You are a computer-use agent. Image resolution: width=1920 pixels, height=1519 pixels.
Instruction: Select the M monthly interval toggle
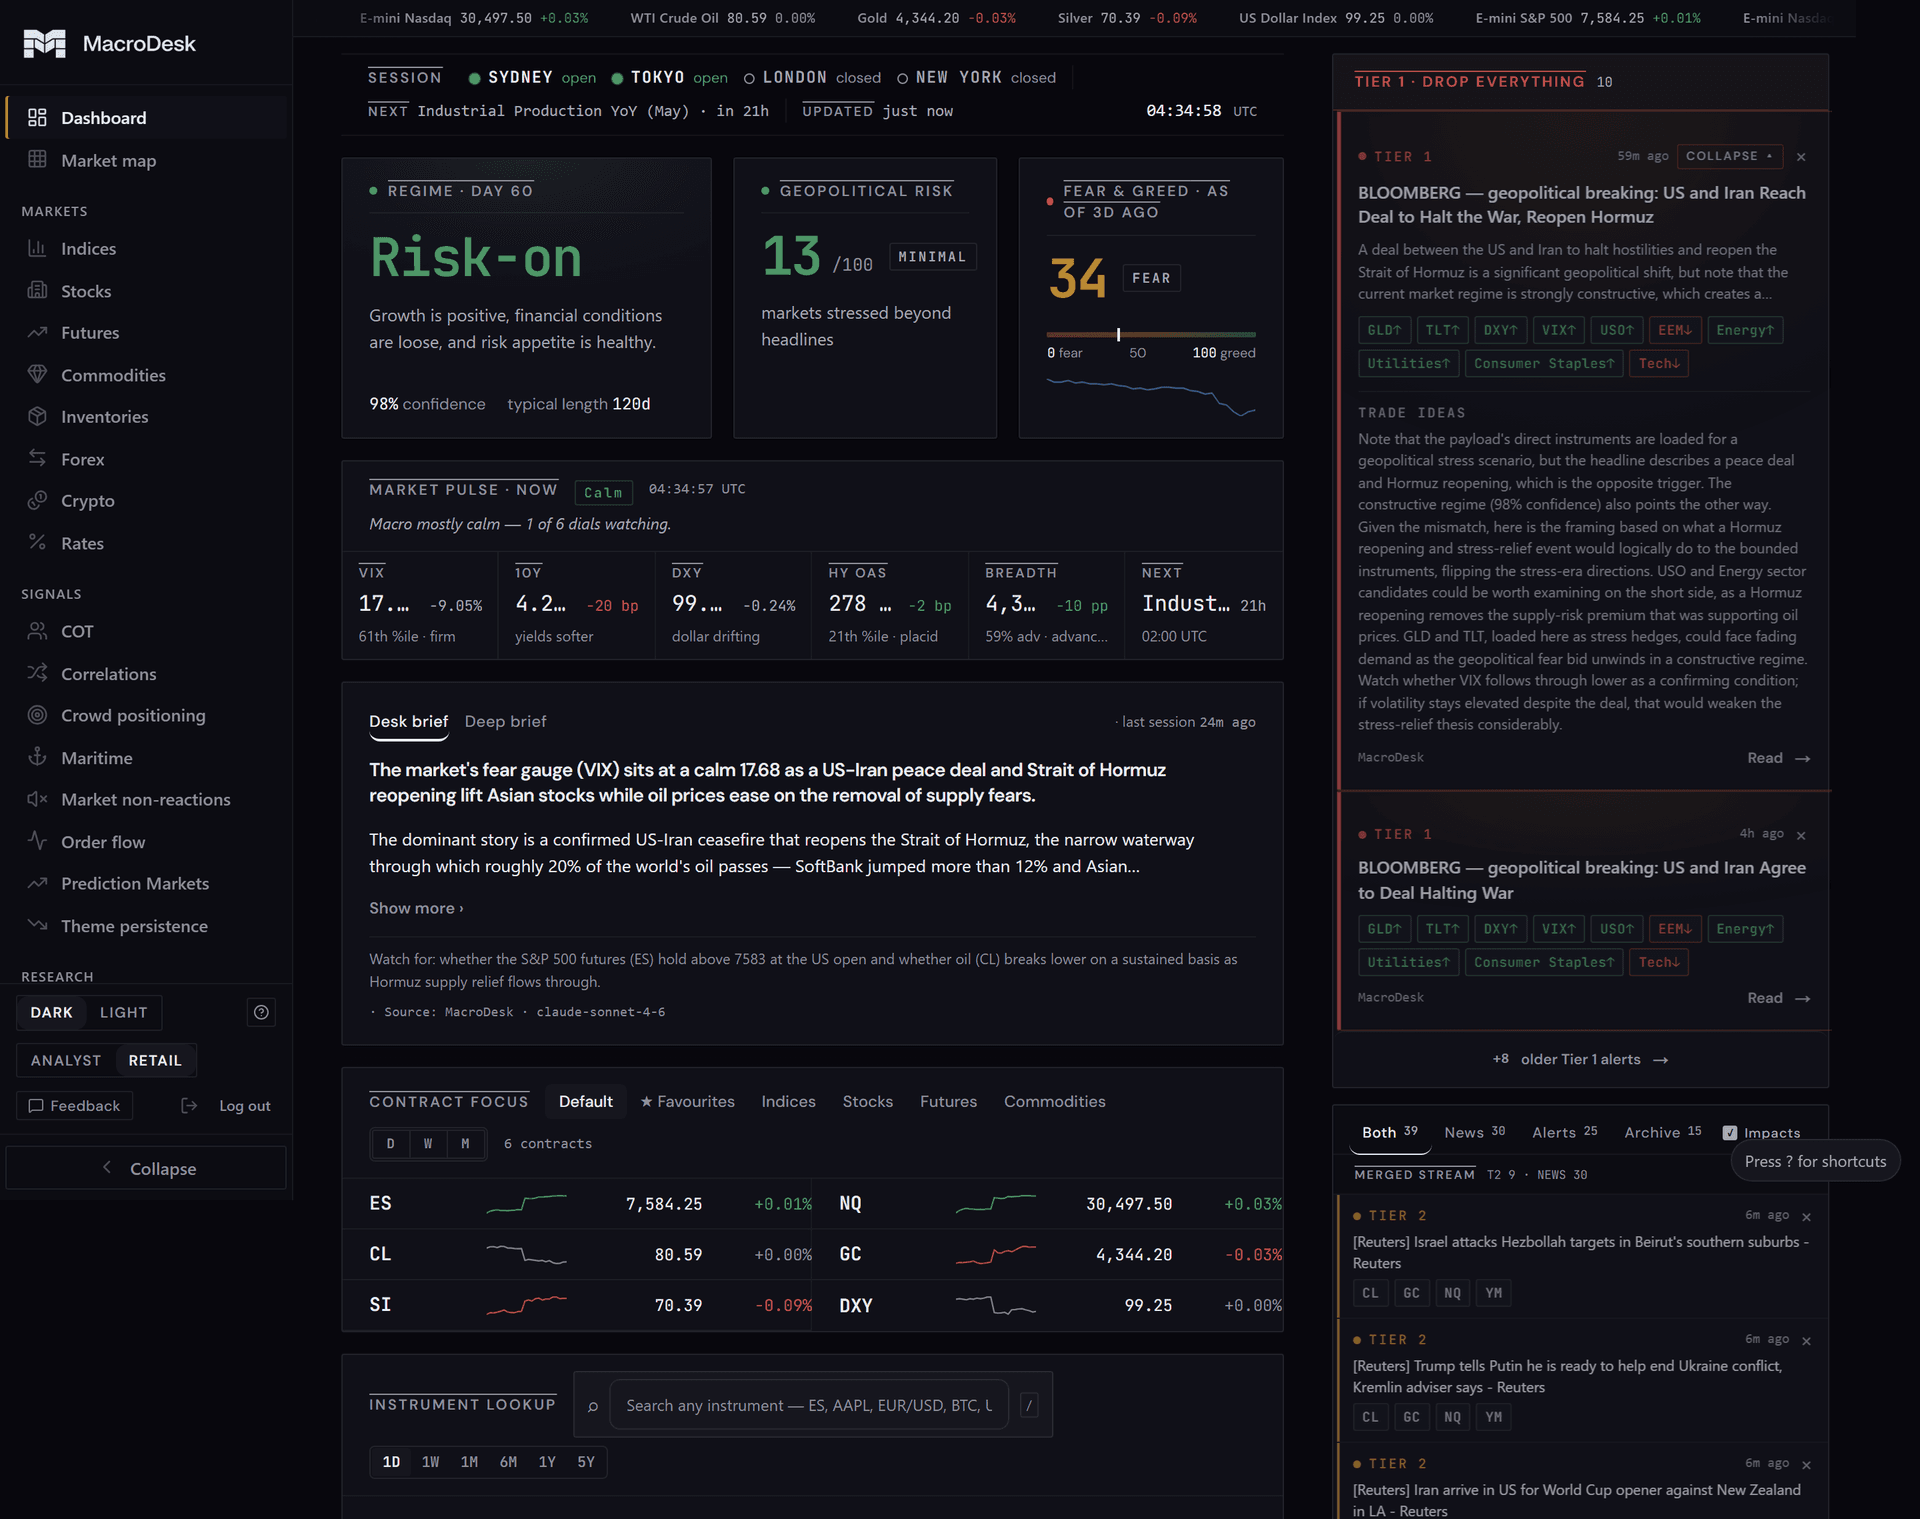(x=465, y=1143)
